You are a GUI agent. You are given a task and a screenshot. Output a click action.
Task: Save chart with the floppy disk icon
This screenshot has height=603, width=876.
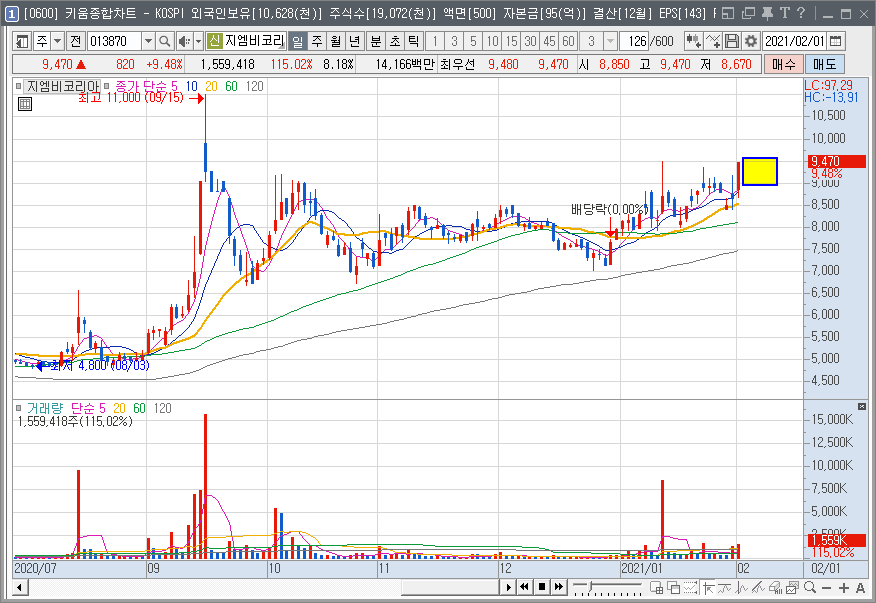point(732,41)
